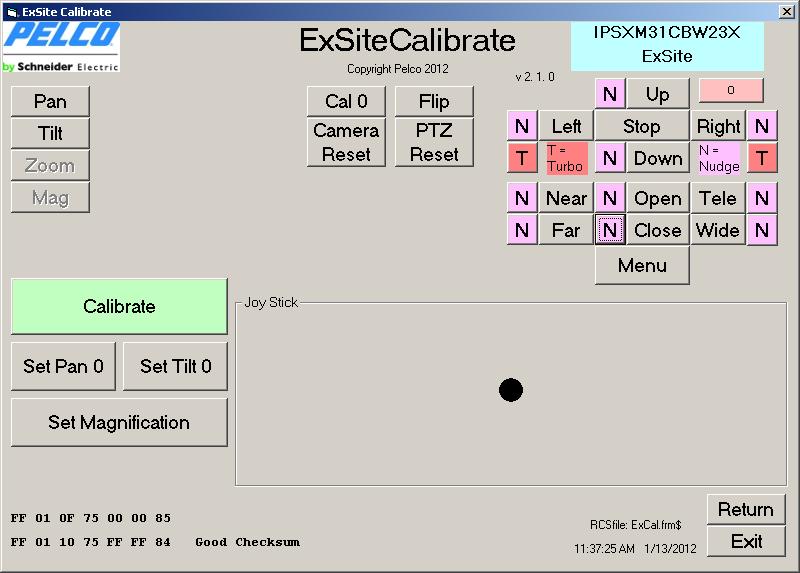
Task: Toggle nudge N beside Tele
Action: coord(762,197)
